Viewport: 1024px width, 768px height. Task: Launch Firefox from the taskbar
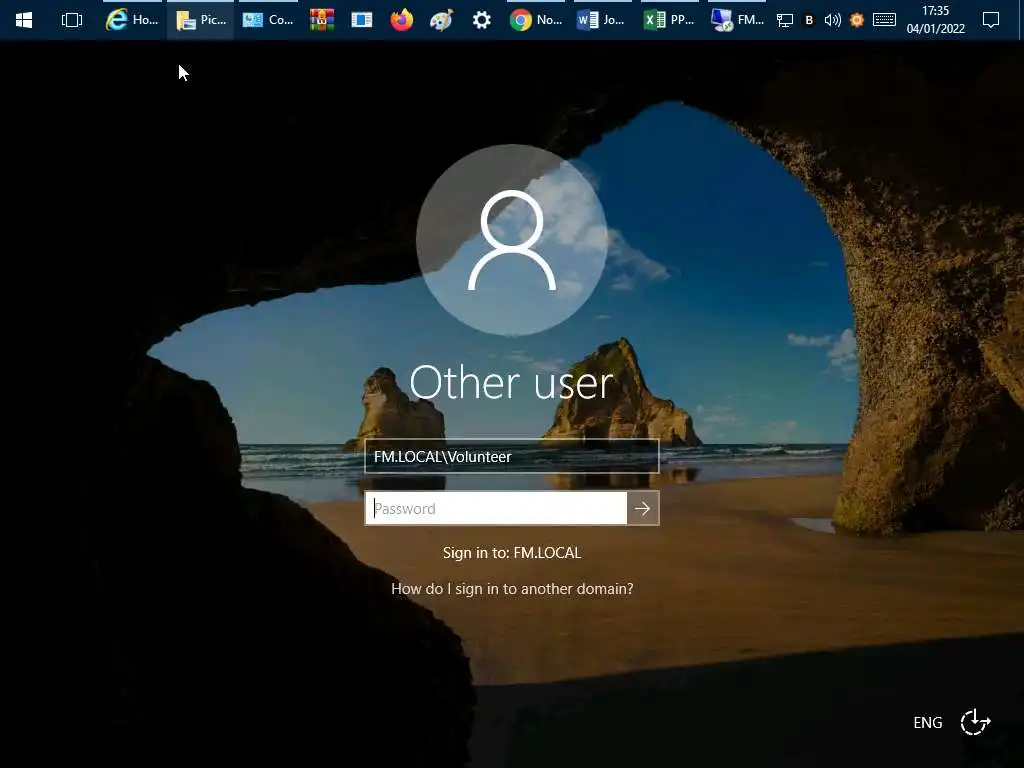click(x=402, y=20)
